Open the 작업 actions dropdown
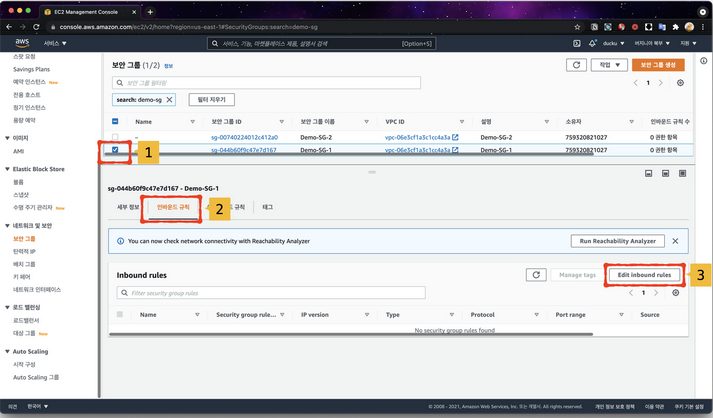Viewport: 713px width, 418px height. coord(607,65)
